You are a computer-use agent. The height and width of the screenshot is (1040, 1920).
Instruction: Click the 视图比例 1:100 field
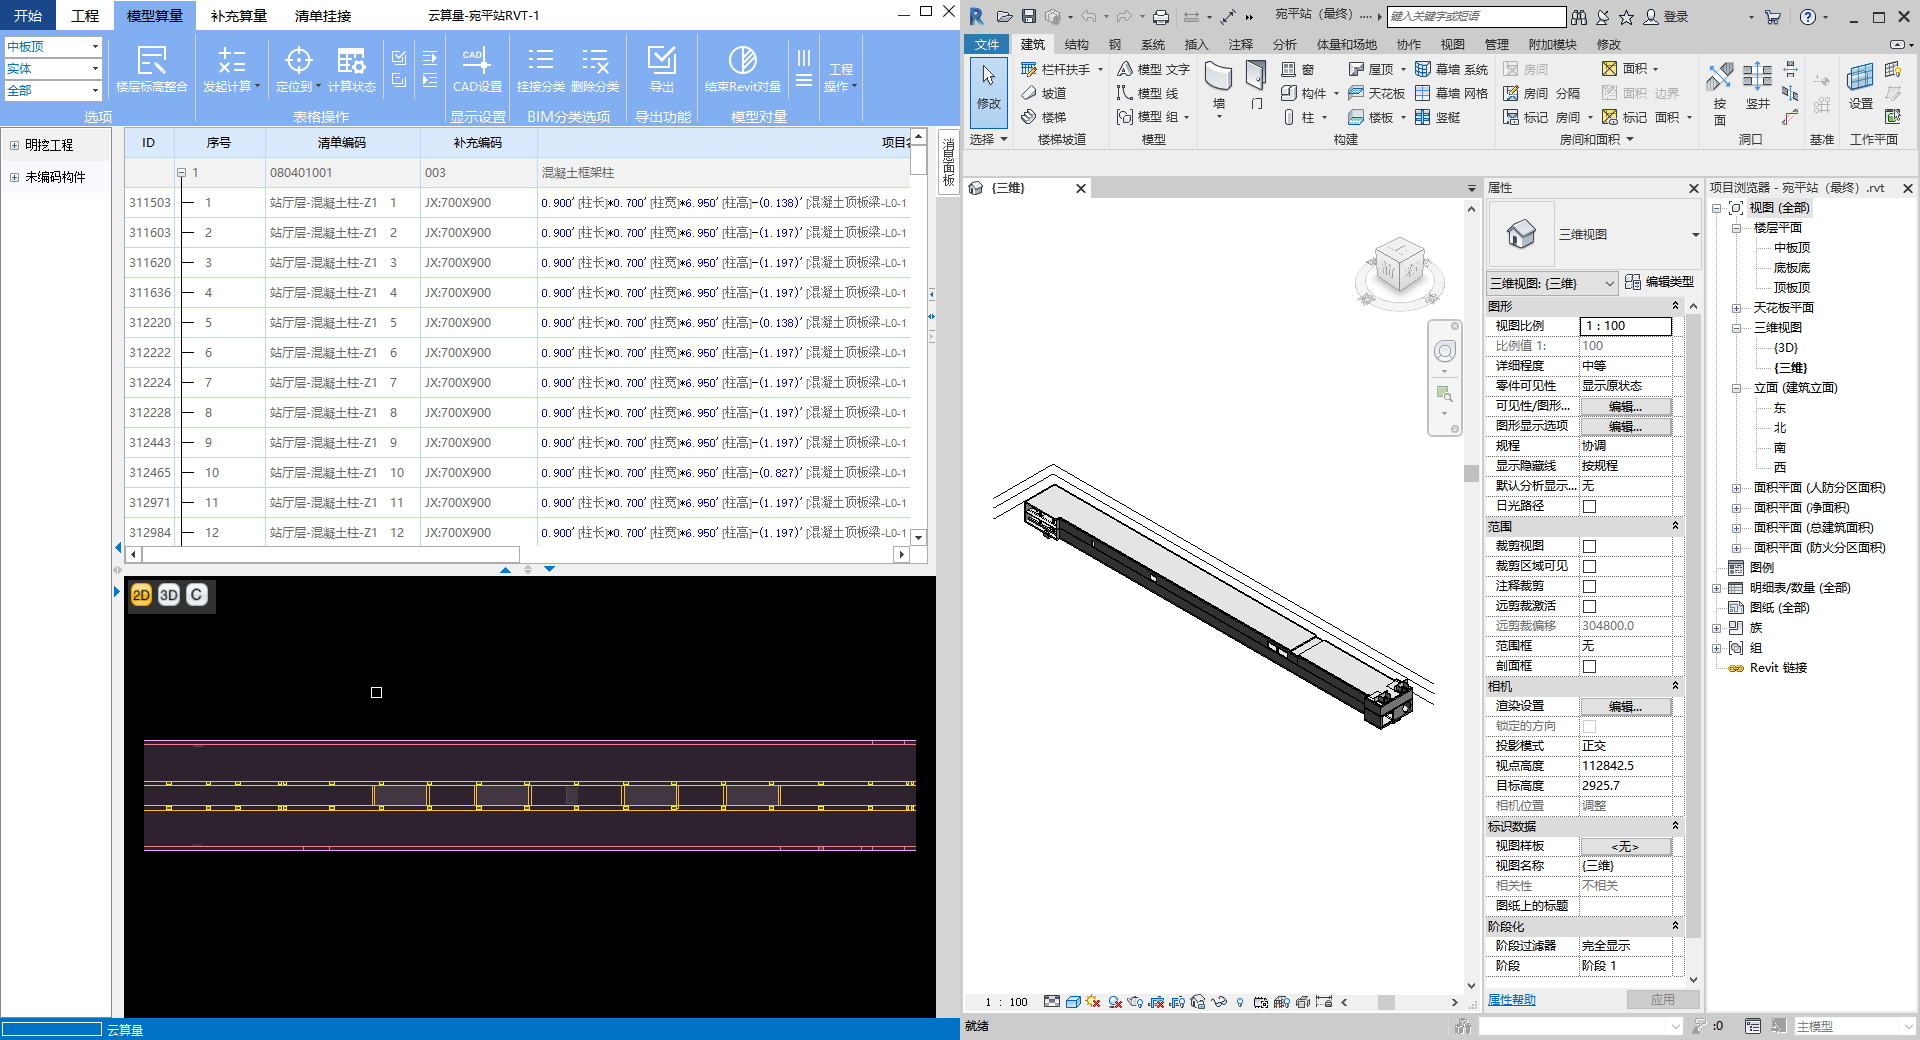point(1625,326)
